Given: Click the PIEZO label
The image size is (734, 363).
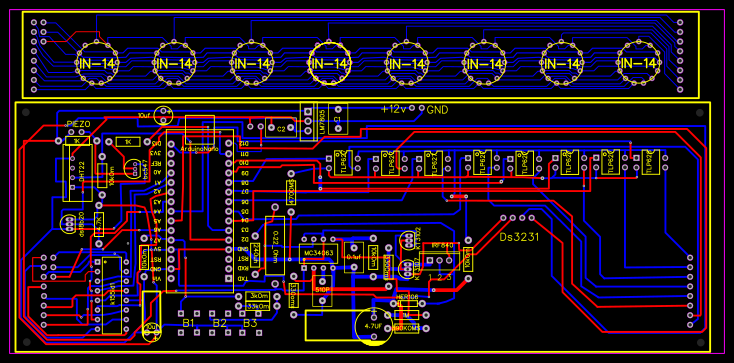Looking at the screenshot, I should click(78, 124).
